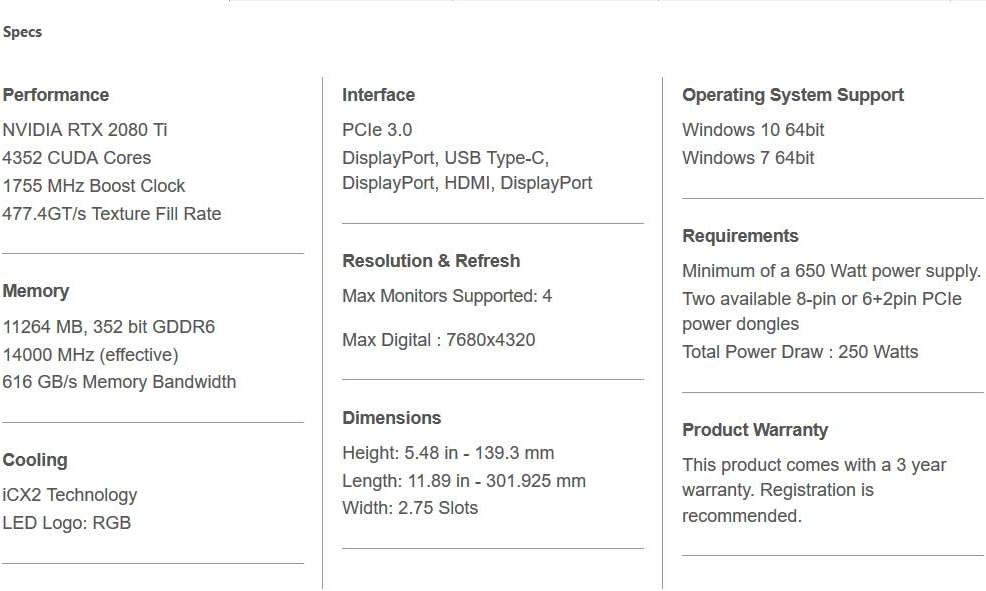The width and height of the screenshot is (986, 591).
Task: Select the iCX2 Technology text
Action: pyautogui.click(x=70, y=495)
